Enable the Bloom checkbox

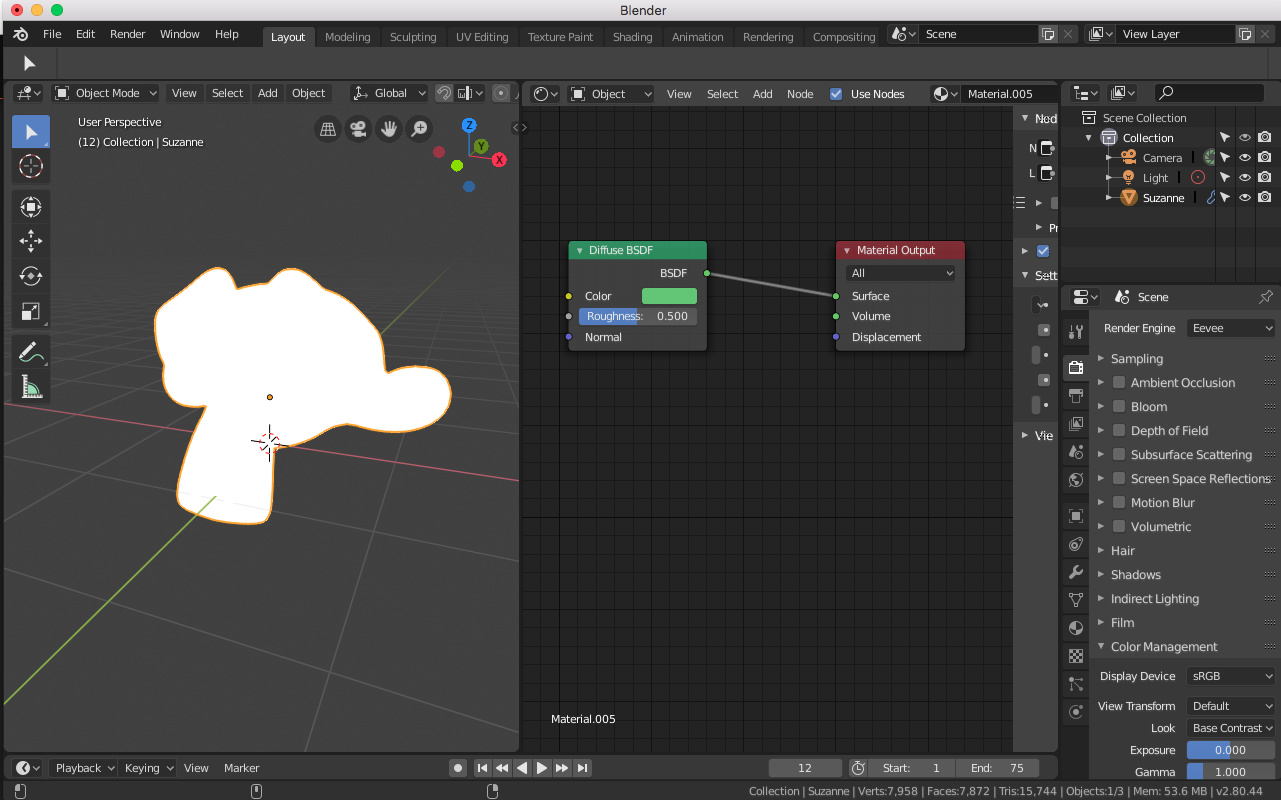[1118, 406]
